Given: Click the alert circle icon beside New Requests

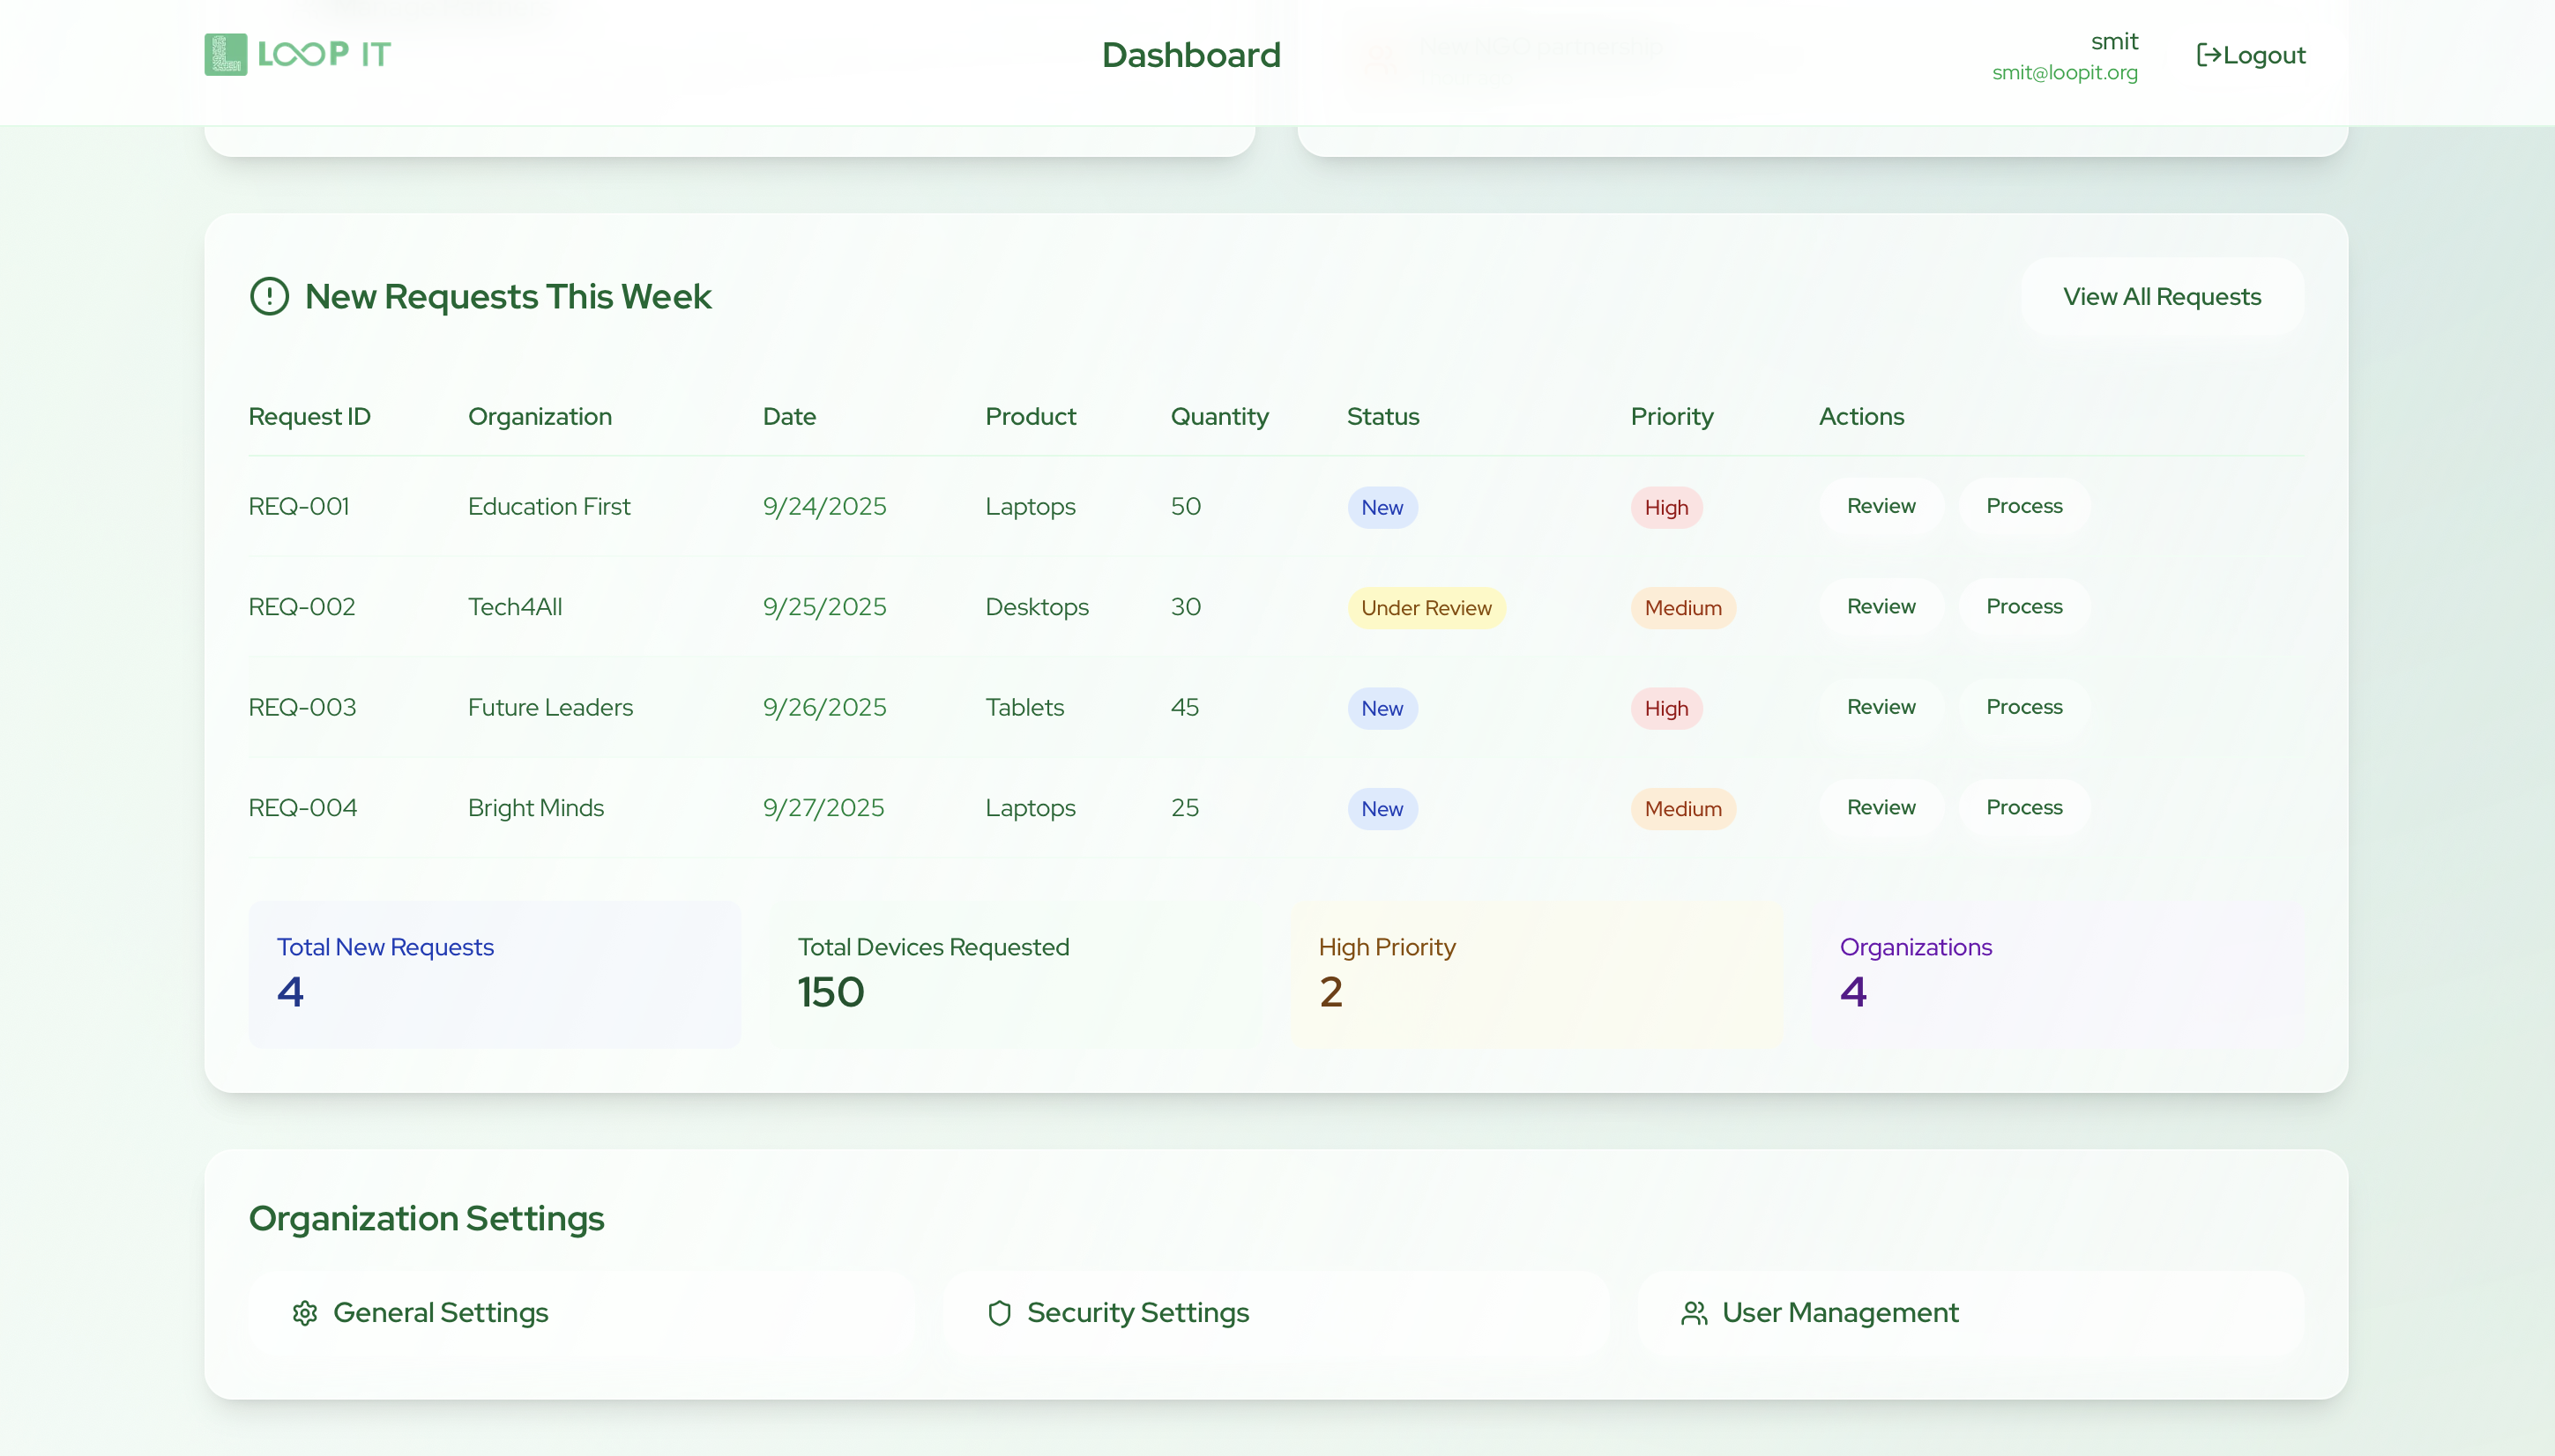Looking at the screenshot, I should pyautogui.click(x=269, y=296).
